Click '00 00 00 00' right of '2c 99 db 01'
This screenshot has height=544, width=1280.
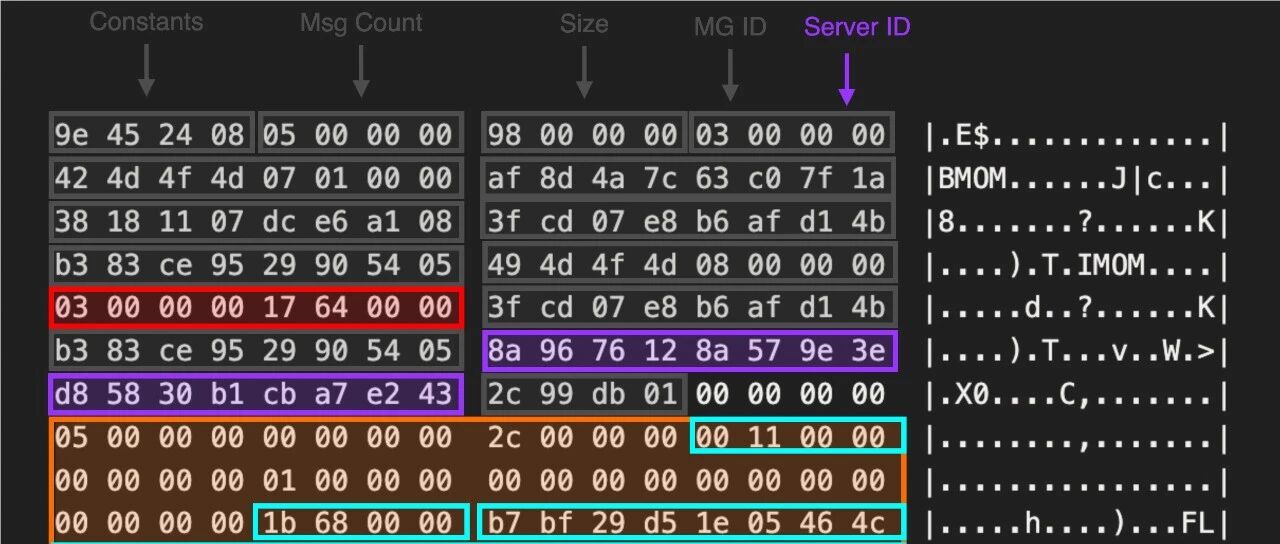pyautogui.click(x=790, y=393)
